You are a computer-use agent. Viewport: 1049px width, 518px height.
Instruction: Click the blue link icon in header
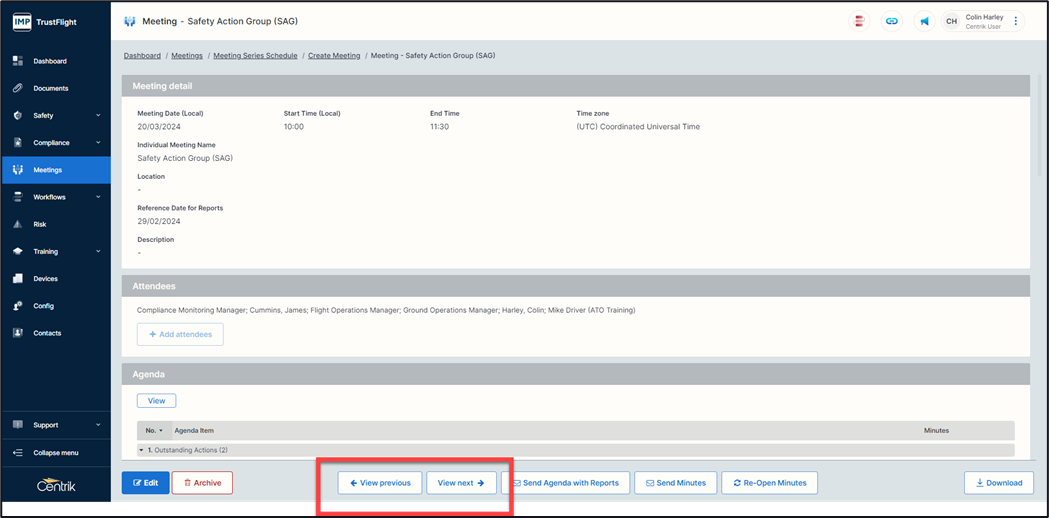coord(890,21)
